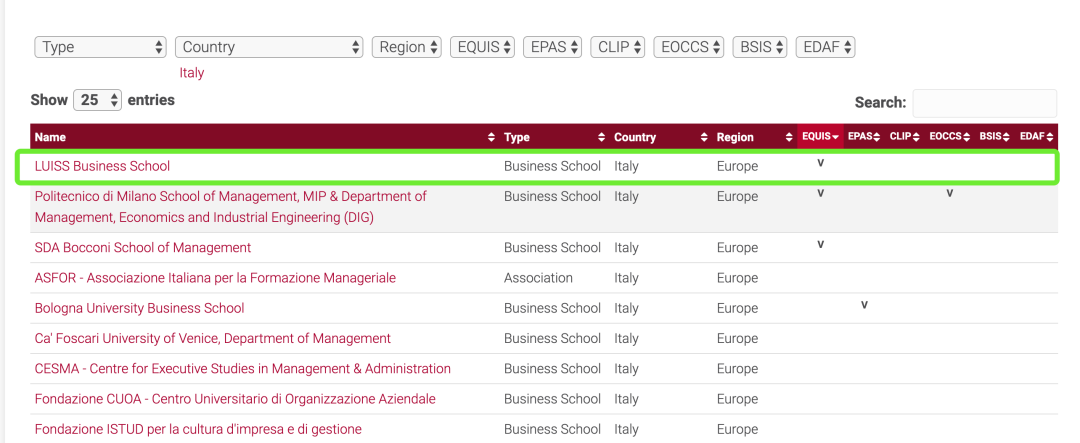Sort table by EDAF column header

(x=1036, y=137)
